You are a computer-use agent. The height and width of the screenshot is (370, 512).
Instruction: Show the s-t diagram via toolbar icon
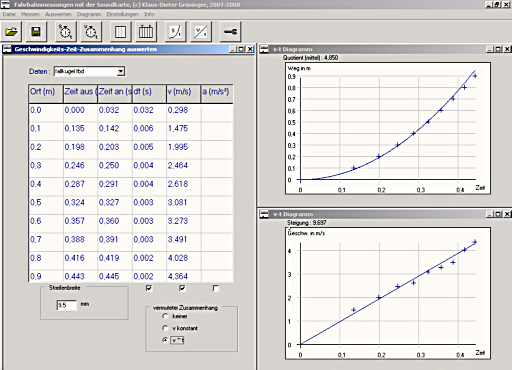175,32
